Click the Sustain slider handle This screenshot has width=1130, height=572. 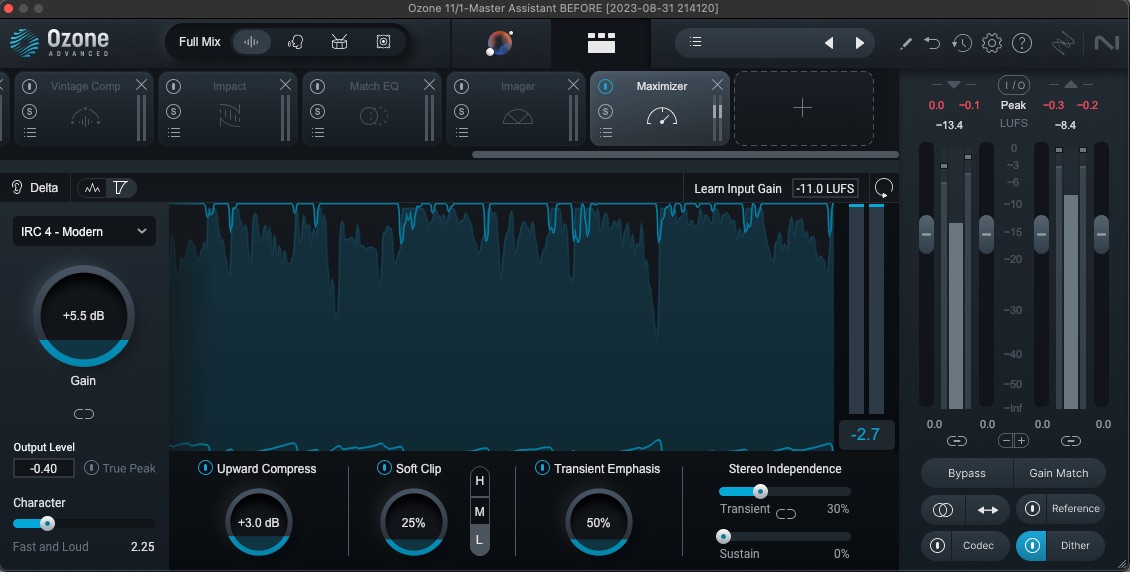[x=724, y=537]
